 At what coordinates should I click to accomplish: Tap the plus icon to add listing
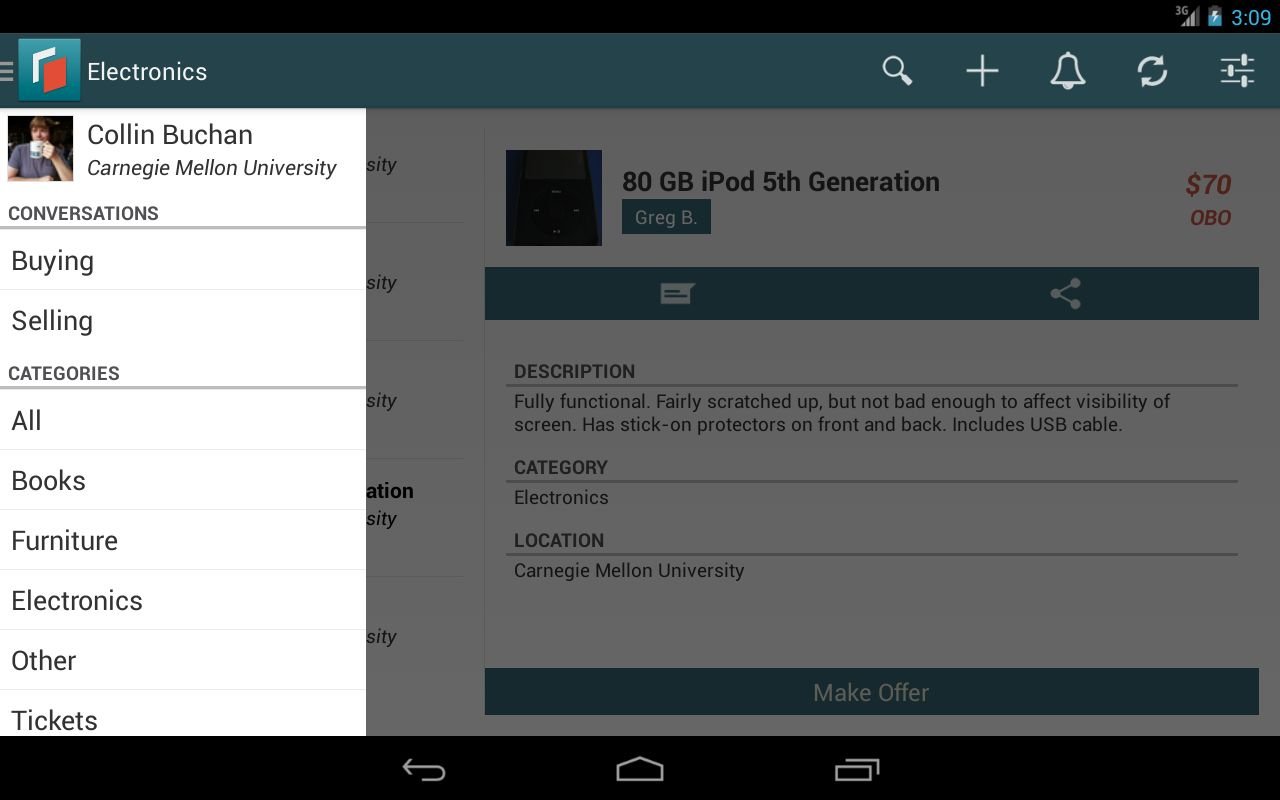[x=982, y=71]
